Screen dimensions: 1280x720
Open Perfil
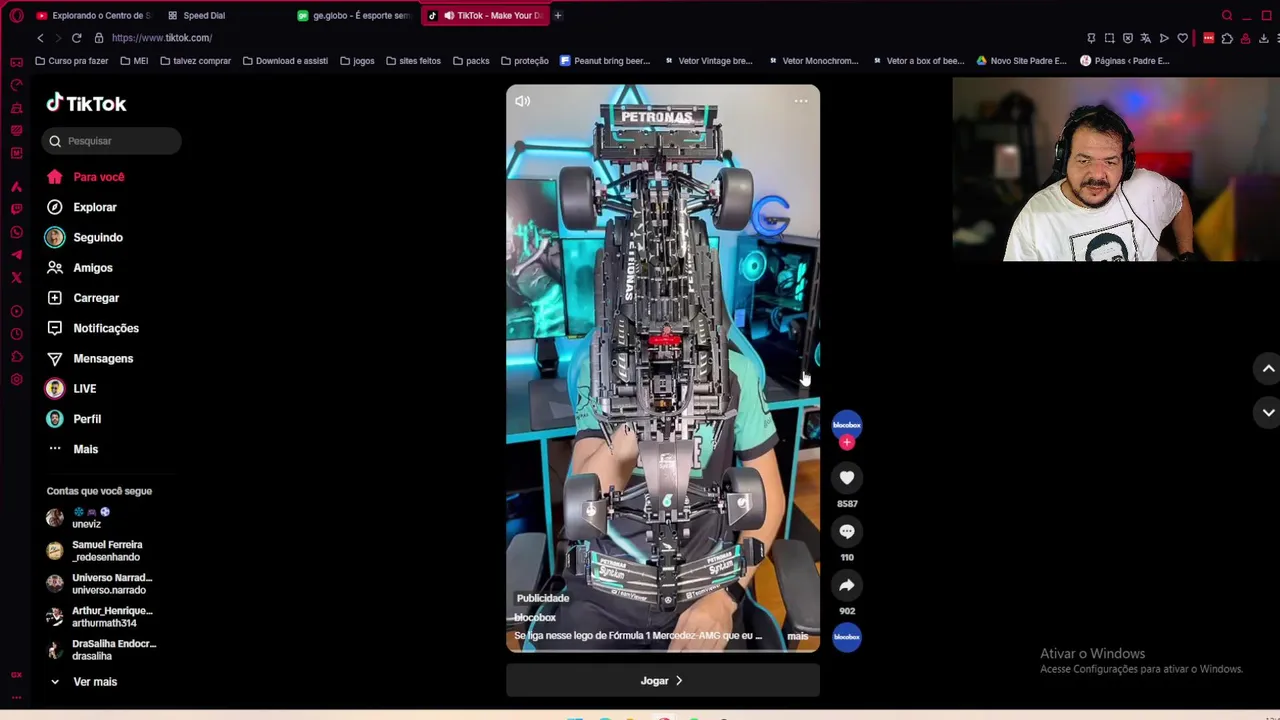75,419
